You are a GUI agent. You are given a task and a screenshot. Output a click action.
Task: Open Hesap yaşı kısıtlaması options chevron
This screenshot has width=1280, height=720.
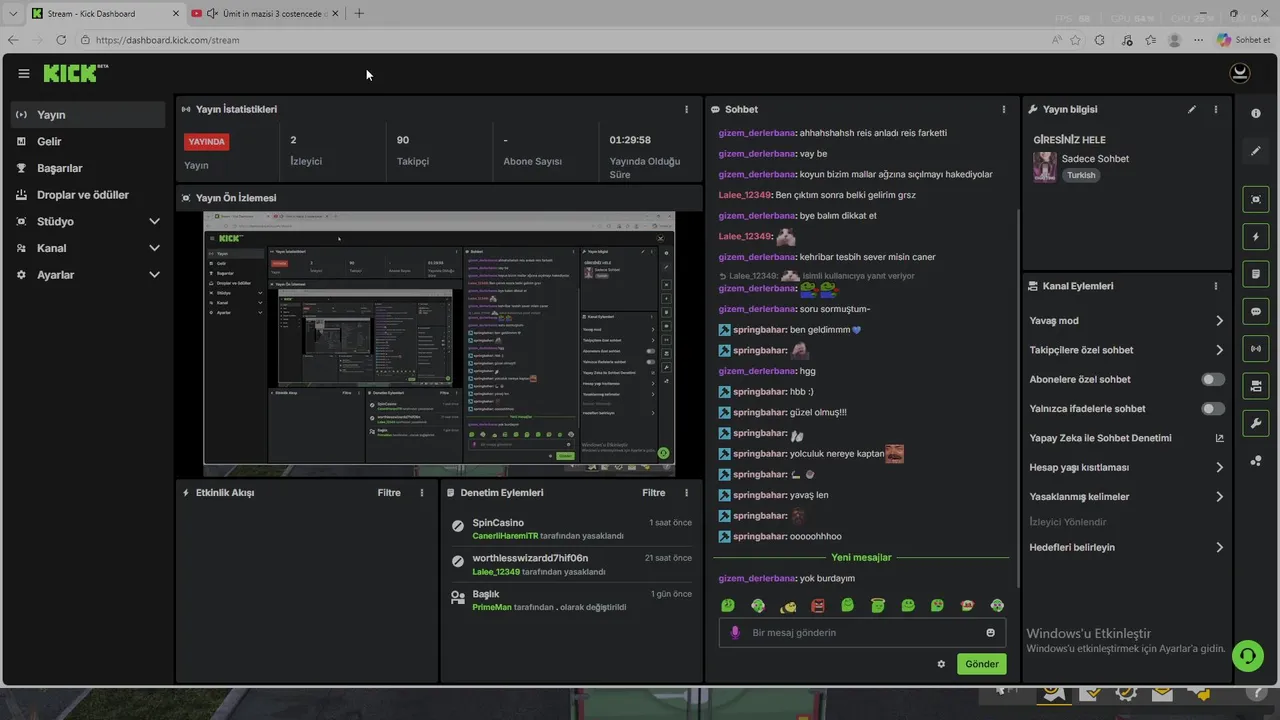(x=1219, y=467)
